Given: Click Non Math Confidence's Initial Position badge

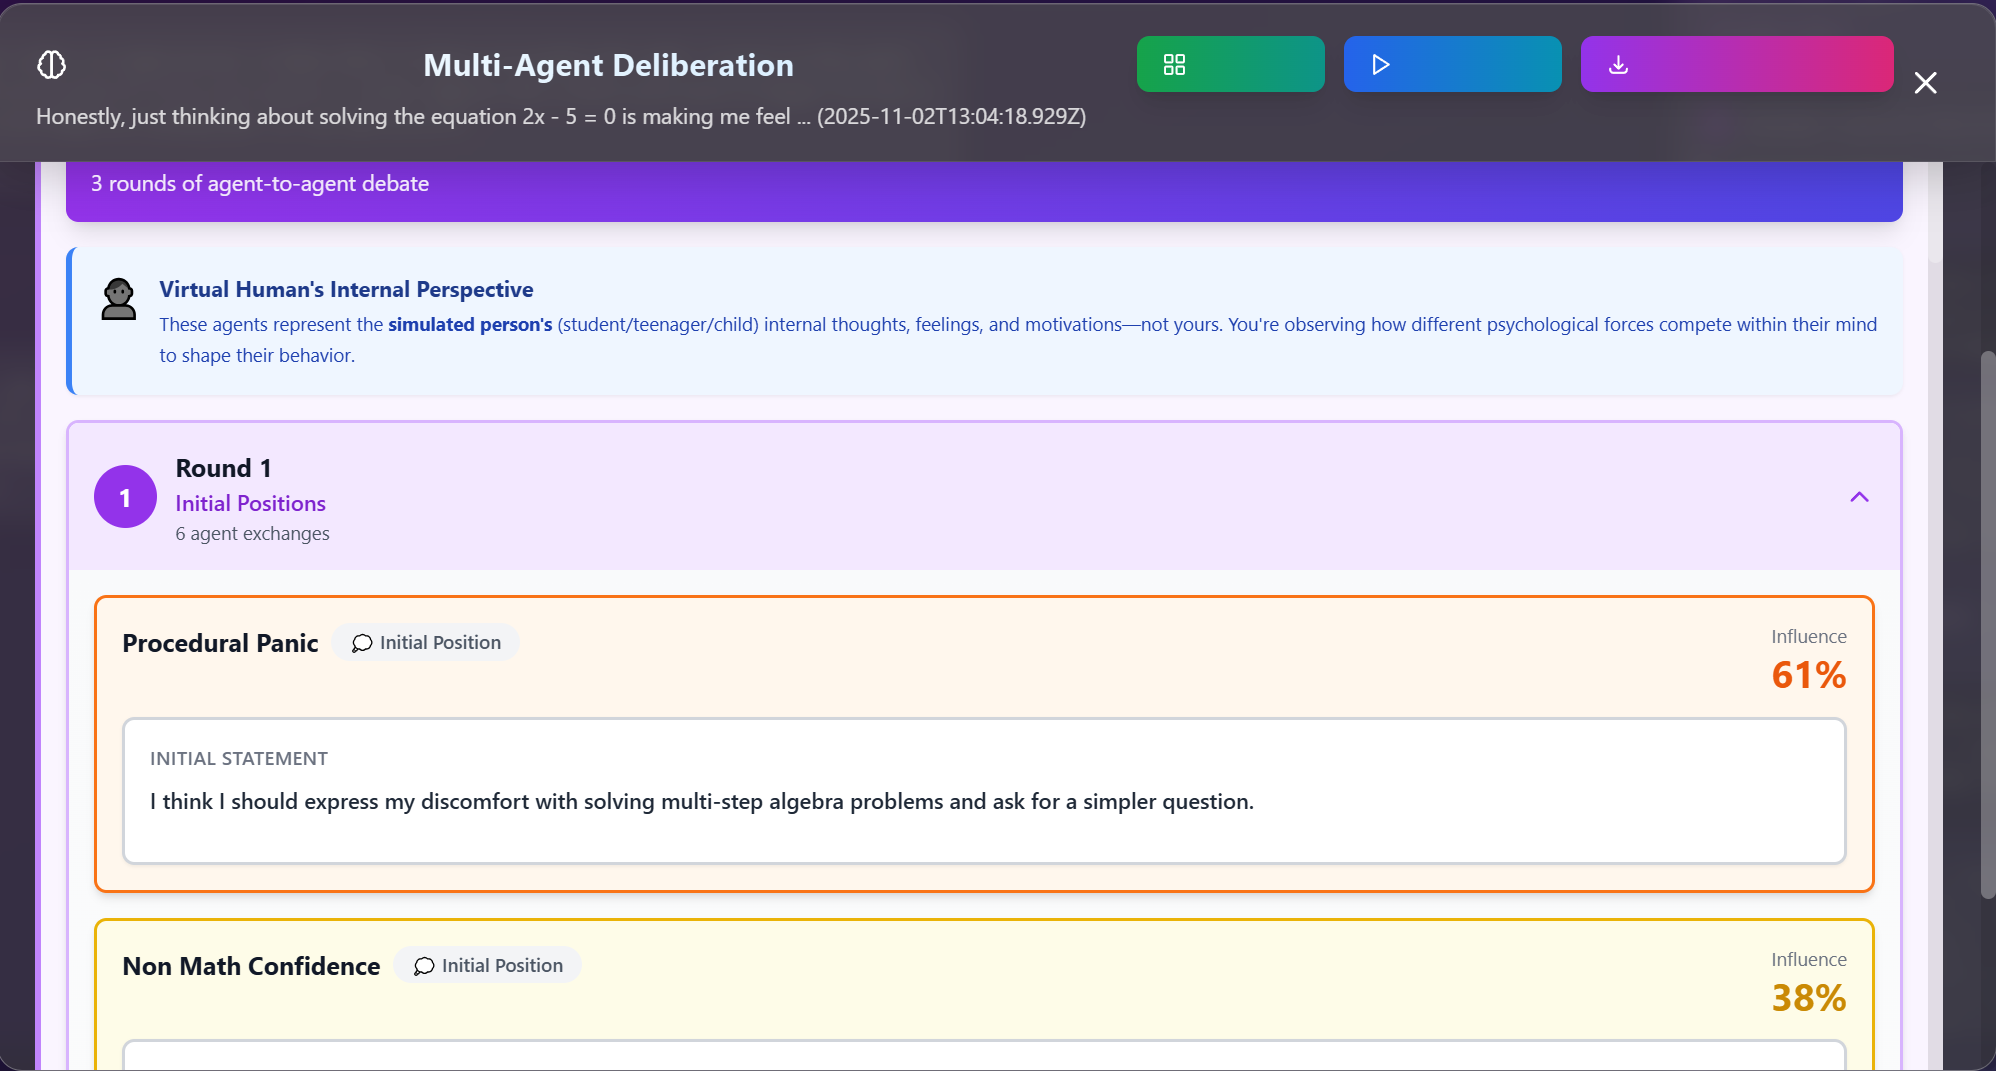Looking at the screenshot, I should 487,965.
